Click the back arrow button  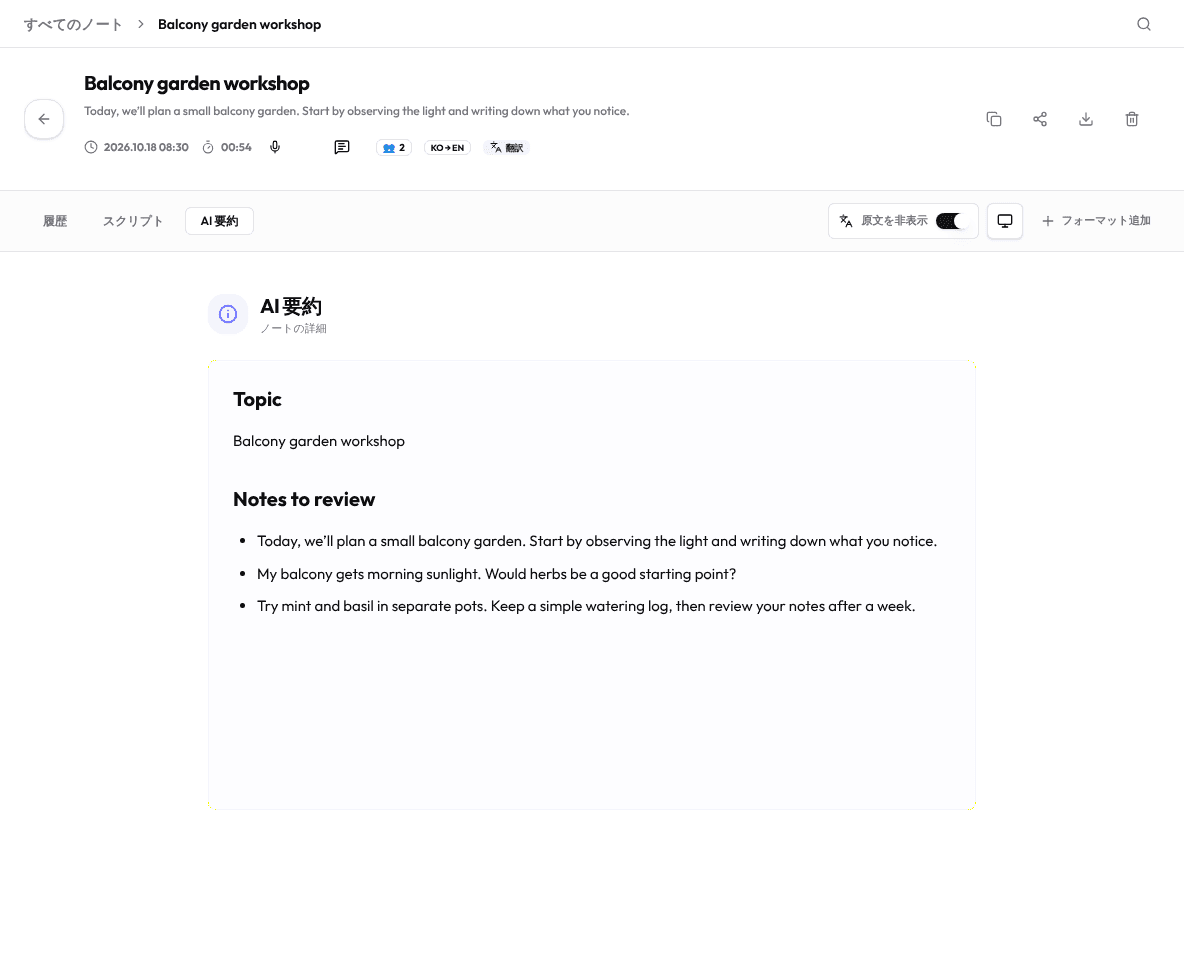click(x=44, y=119)
